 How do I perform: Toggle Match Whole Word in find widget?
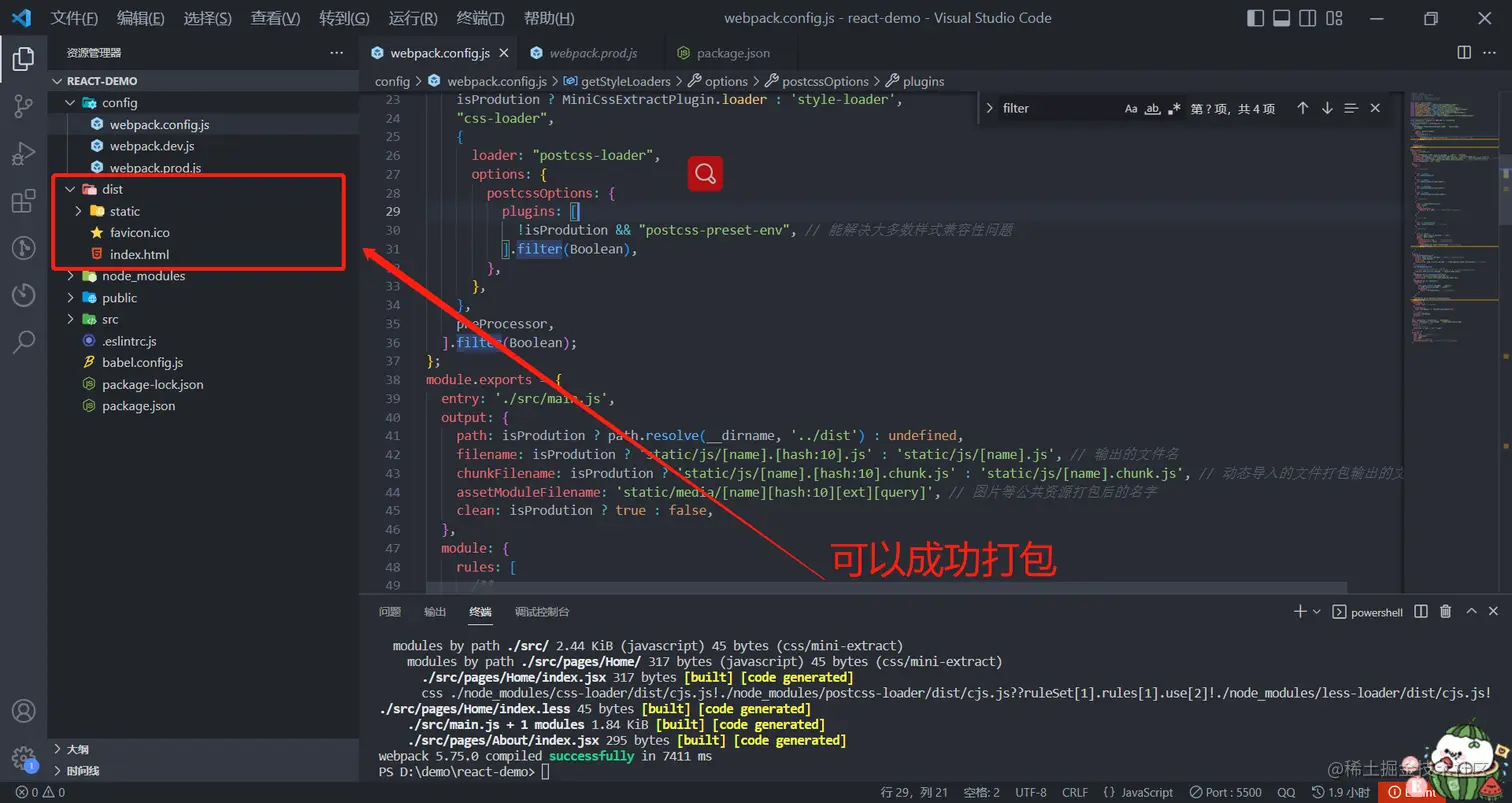point(1152,108)
